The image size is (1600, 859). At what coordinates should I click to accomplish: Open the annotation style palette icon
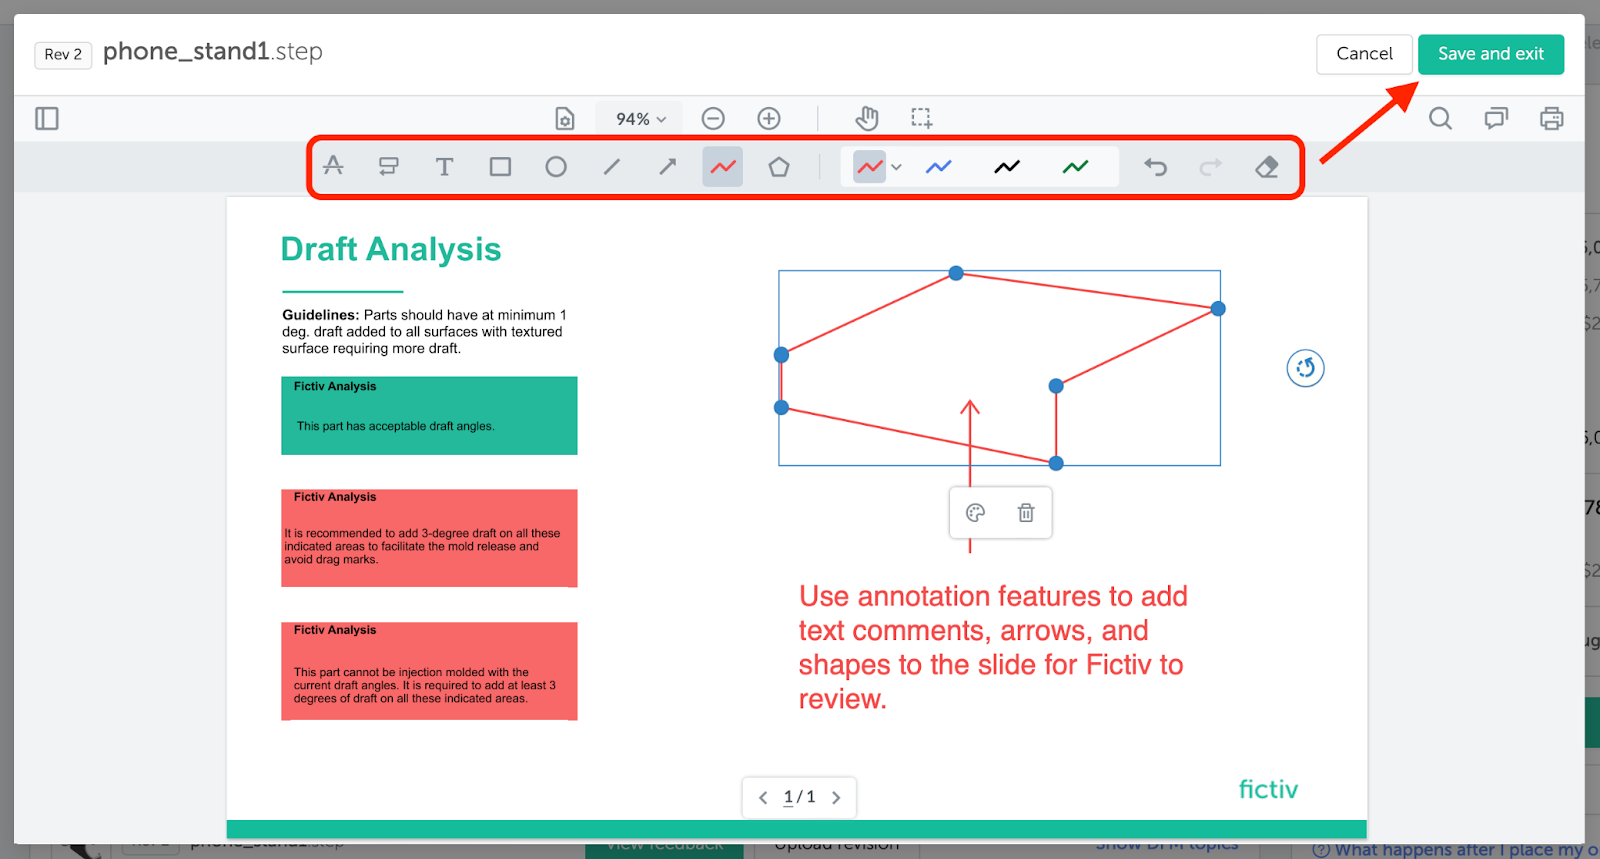tap(975, 513)
